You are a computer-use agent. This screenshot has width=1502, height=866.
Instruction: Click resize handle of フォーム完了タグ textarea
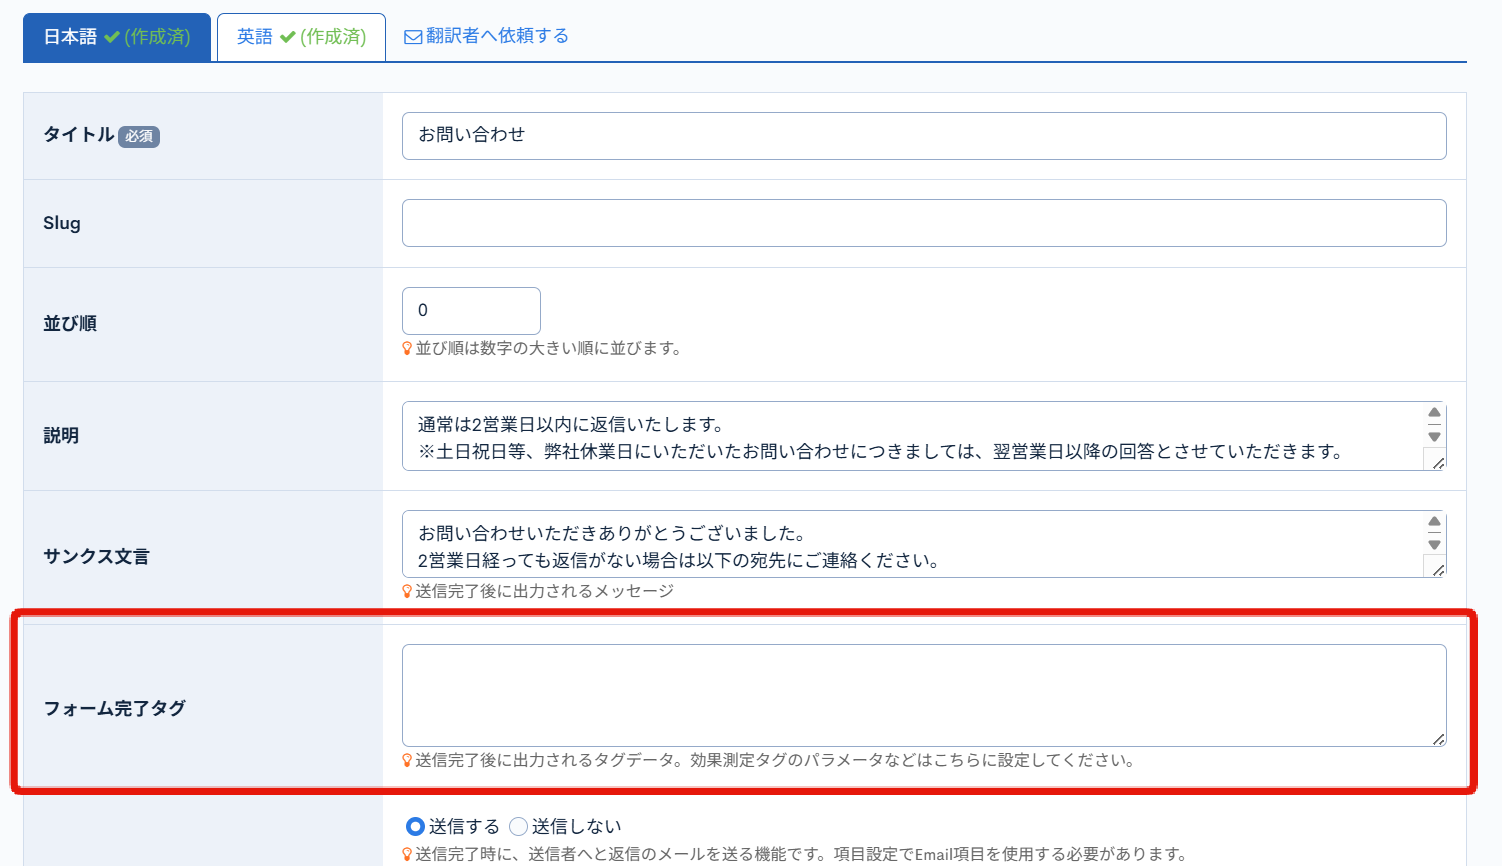1438,738
